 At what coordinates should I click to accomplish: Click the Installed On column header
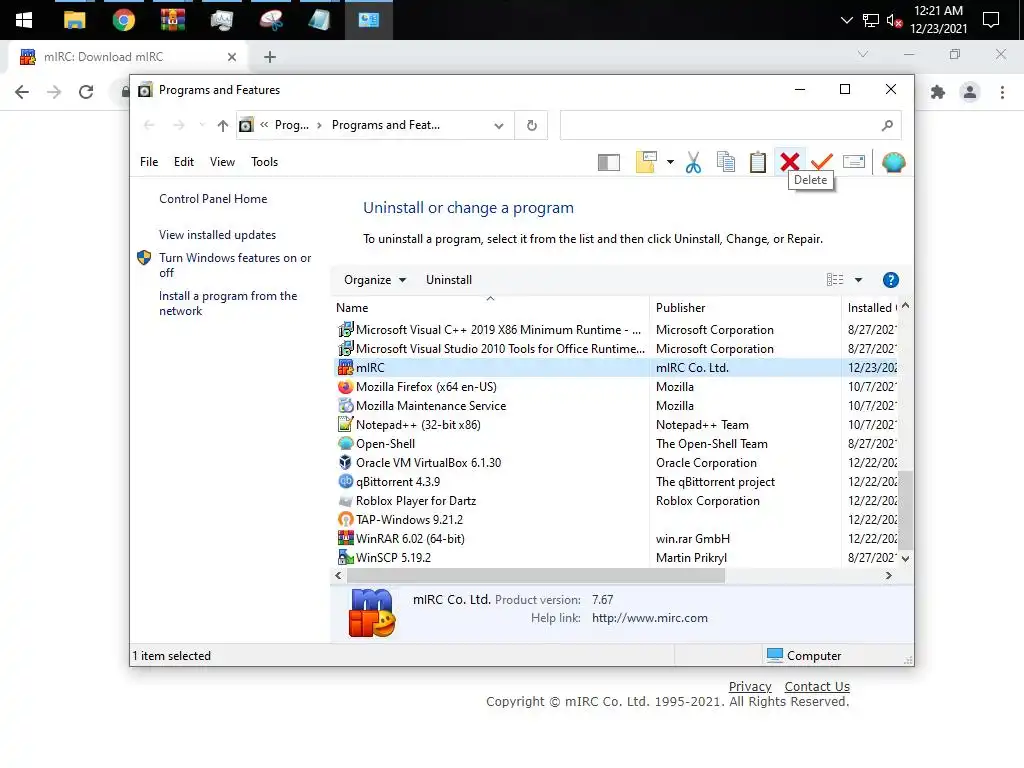coord(871,308)
